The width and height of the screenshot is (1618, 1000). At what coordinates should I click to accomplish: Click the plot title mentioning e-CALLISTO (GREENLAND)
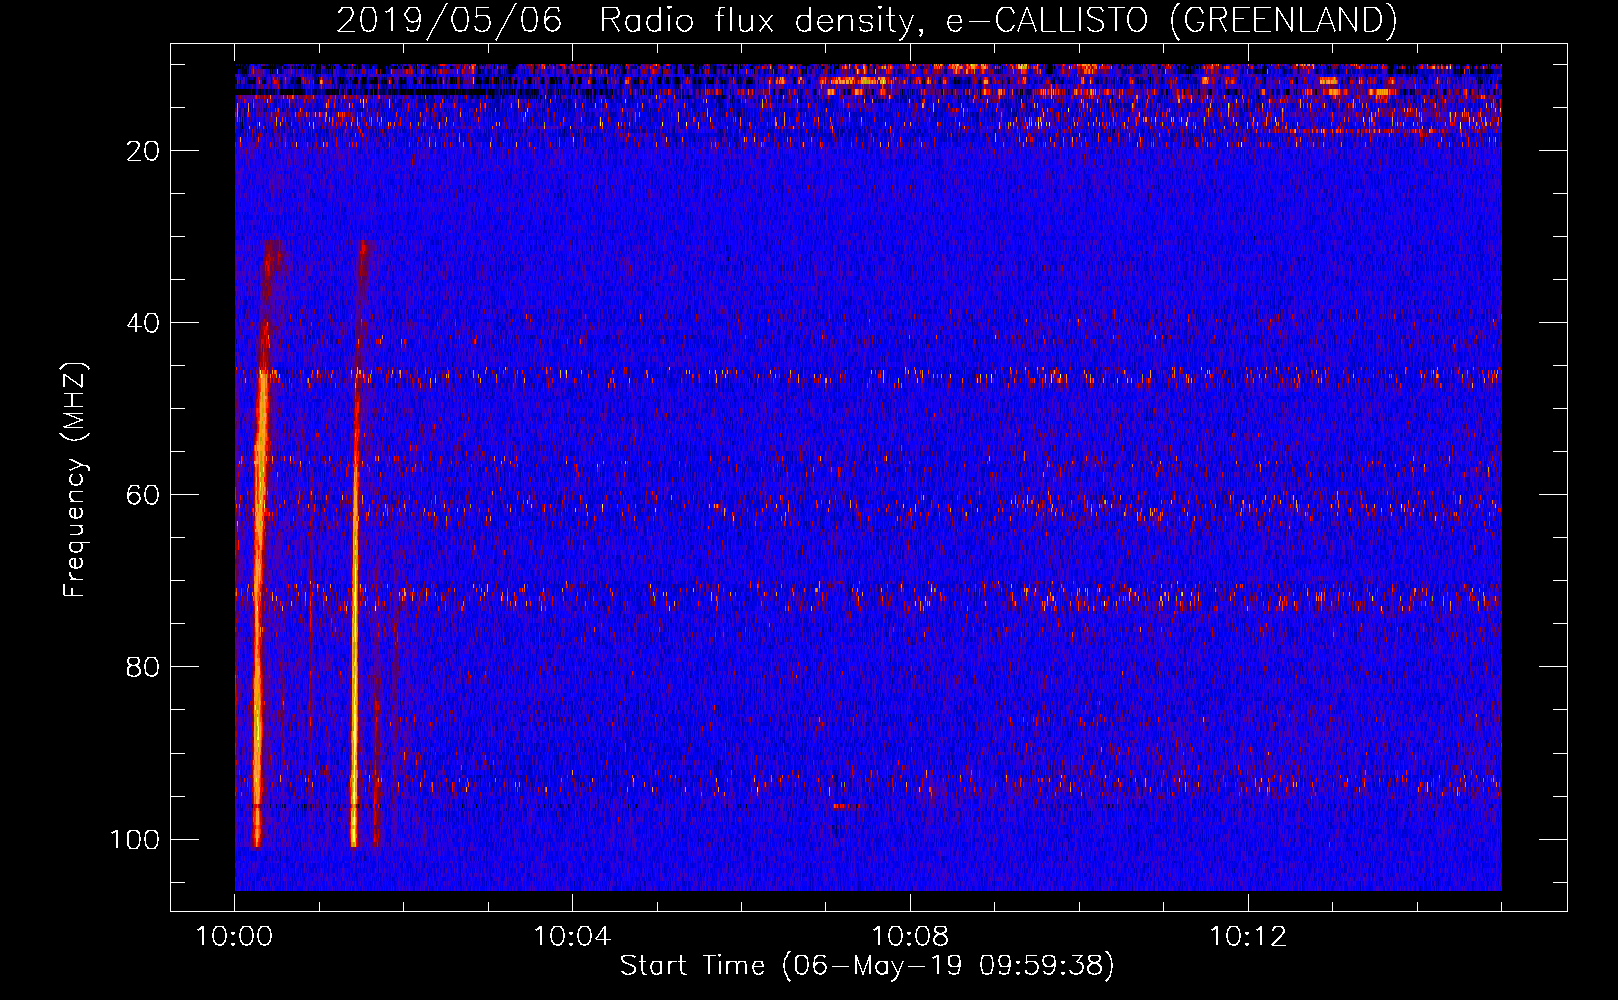(866, 21)
